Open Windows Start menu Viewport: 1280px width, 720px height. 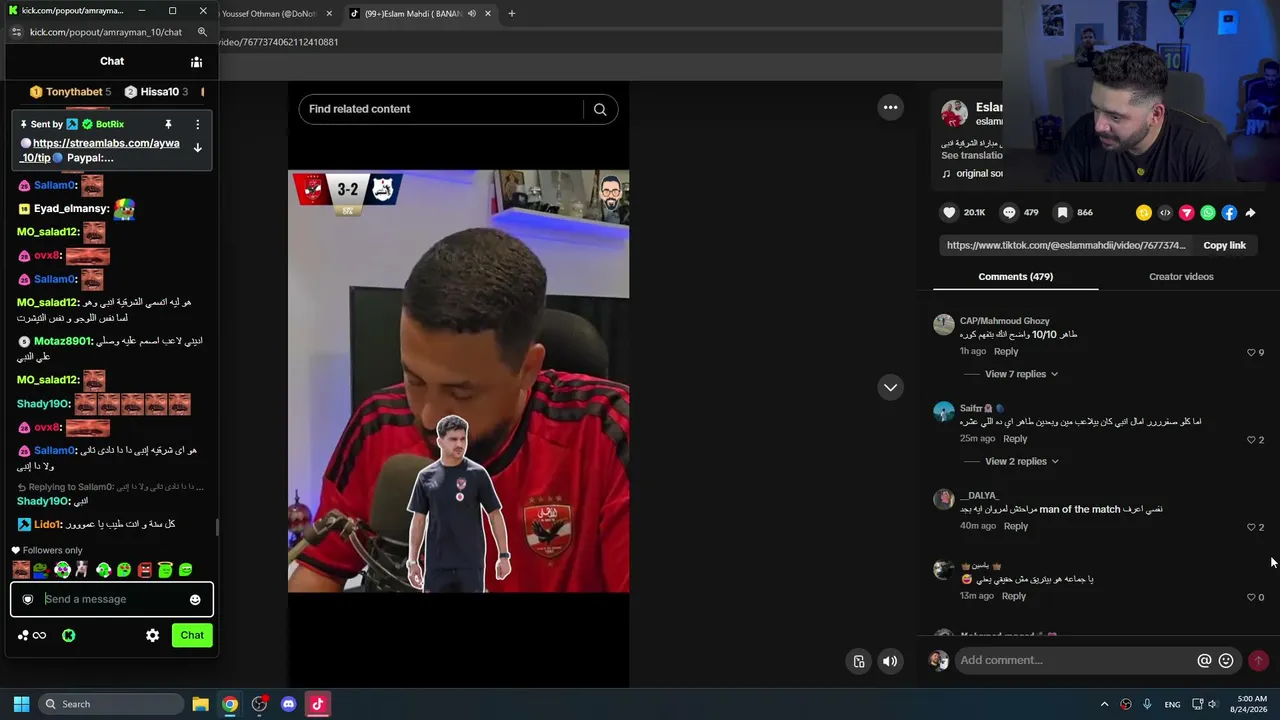[21, 704]
